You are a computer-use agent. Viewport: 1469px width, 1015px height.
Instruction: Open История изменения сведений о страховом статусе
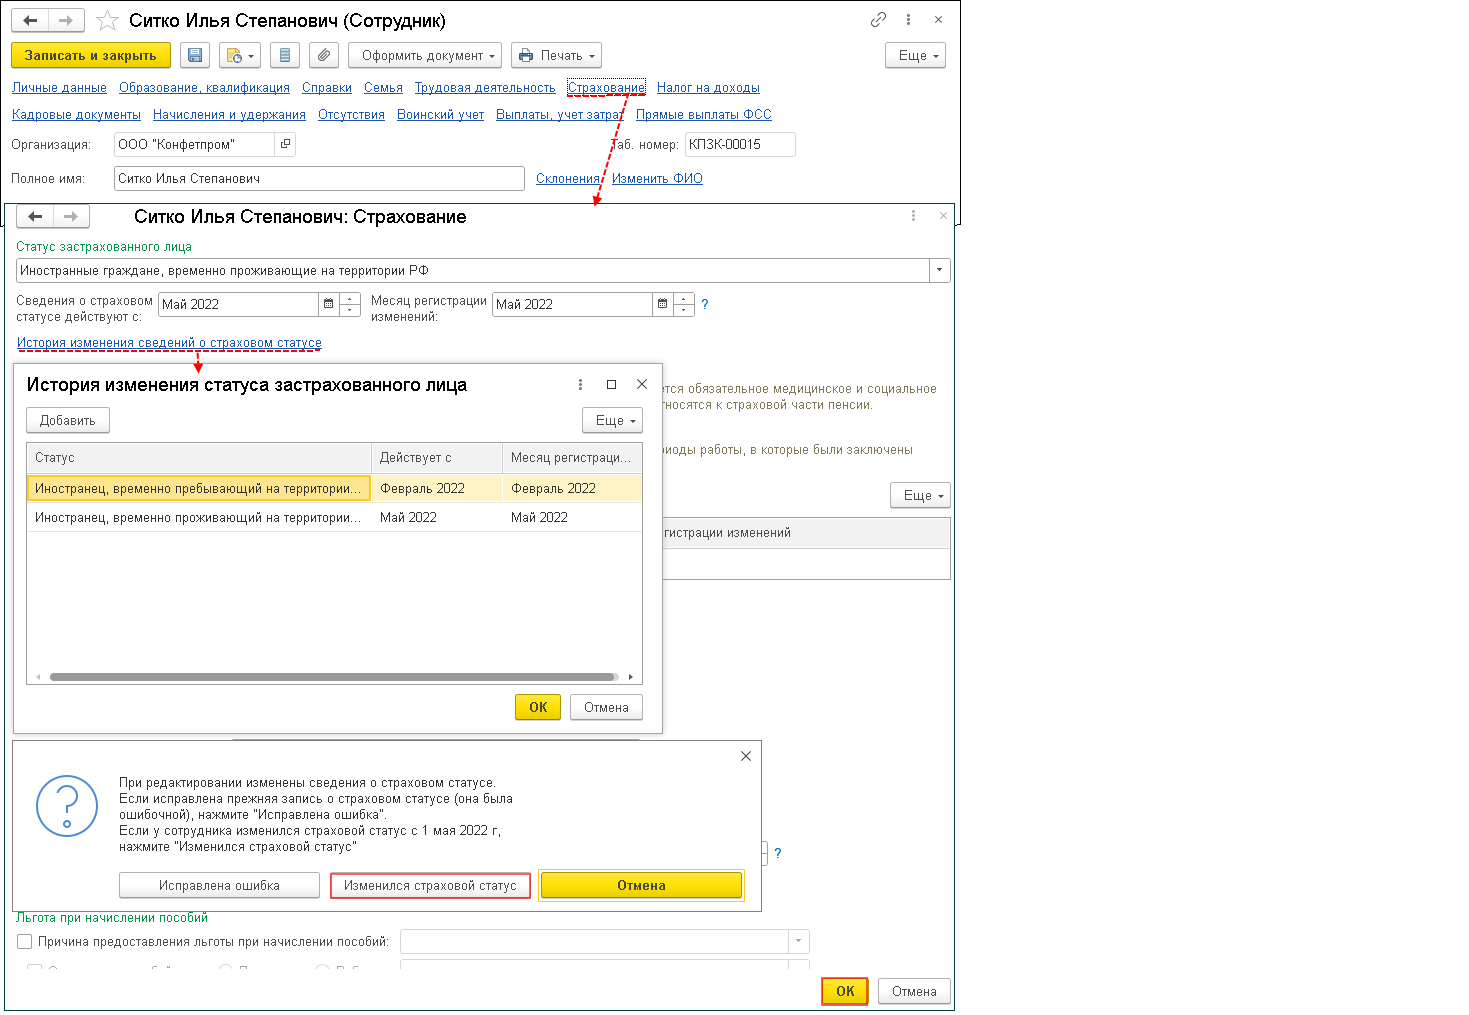tap(169, 343)
